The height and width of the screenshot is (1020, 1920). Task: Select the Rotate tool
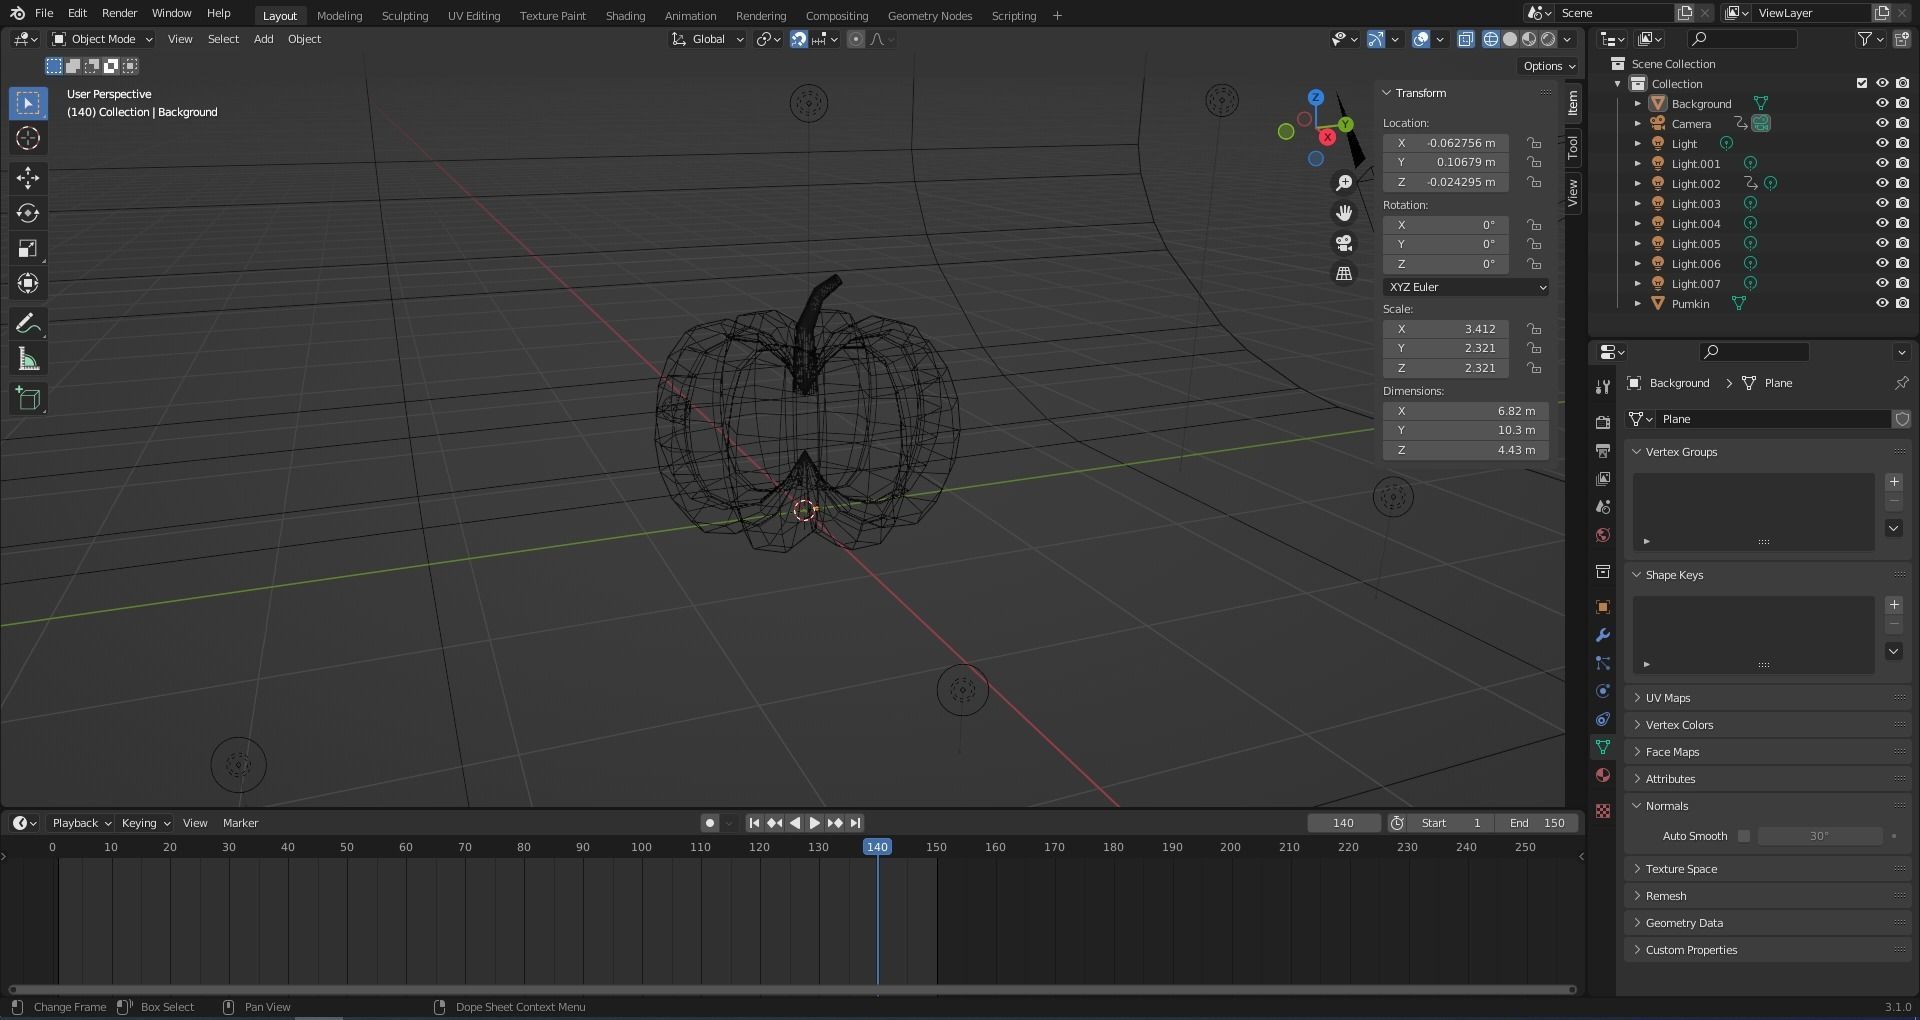28,213
